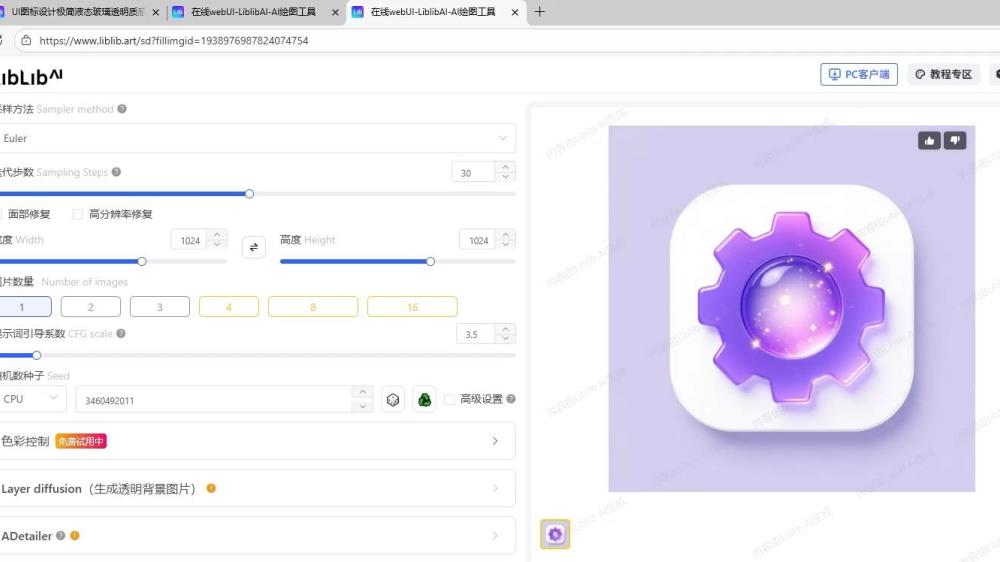Switch to the first UI图标设计 browser tab
Image resolution: width=1000 pixels, height=562 pixels.
point(78,12)
